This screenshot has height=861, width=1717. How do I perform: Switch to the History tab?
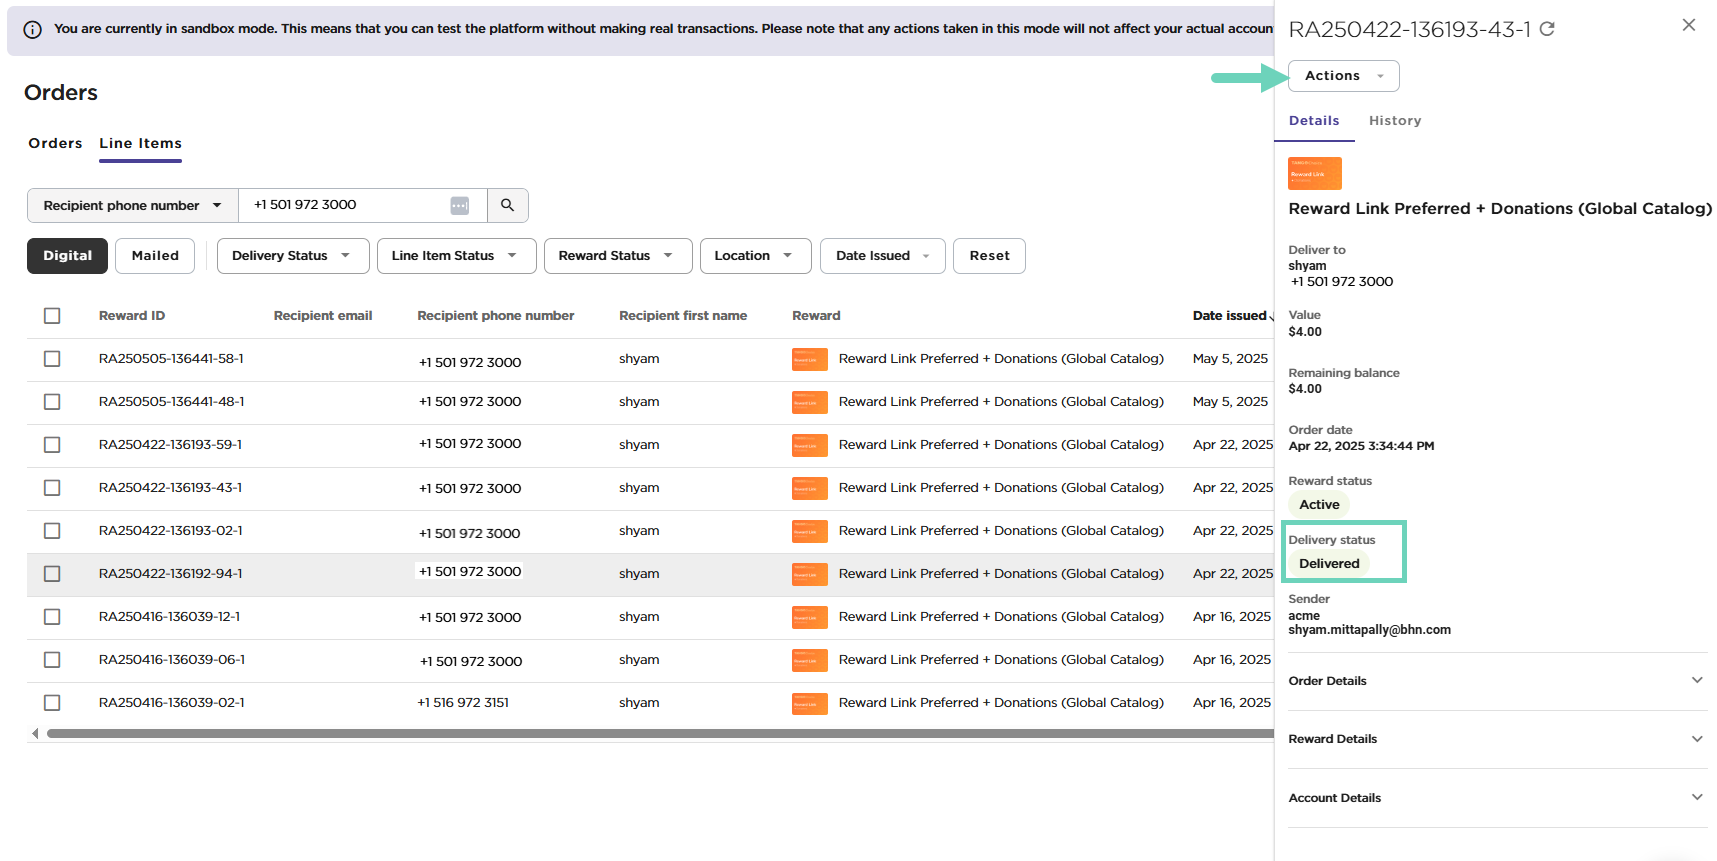click(1394, 121)
